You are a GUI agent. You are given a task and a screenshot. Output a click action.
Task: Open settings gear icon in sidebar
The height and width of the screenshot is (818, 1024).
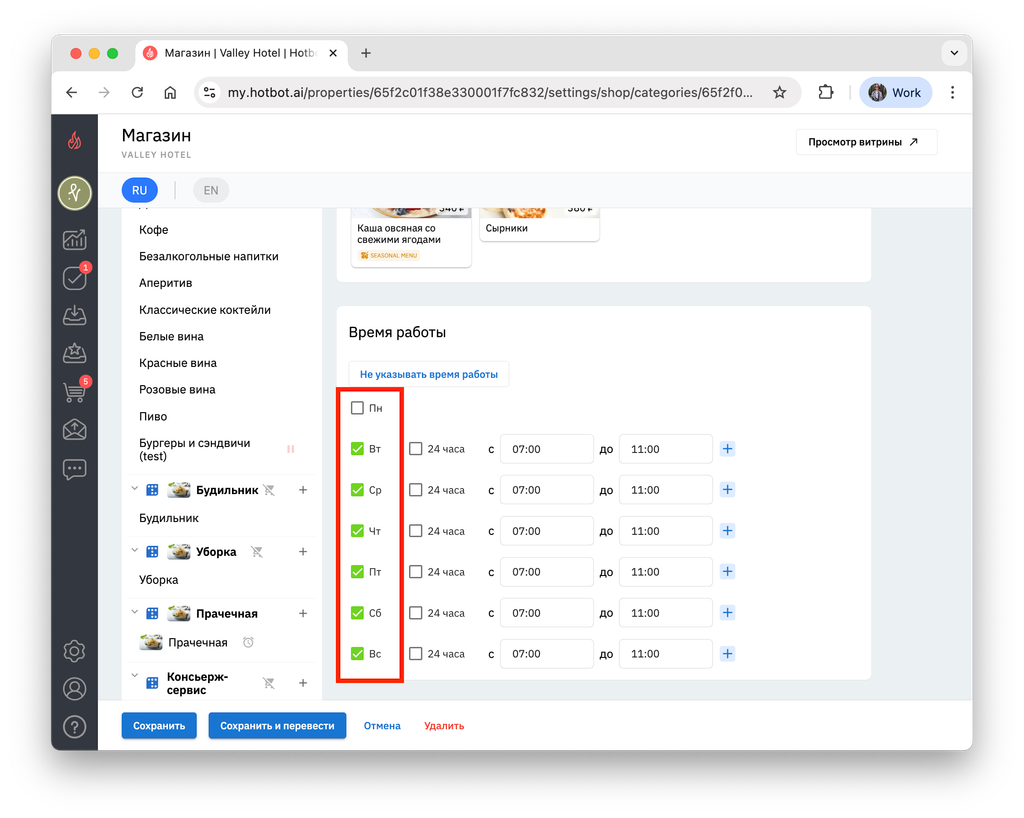click(74, 651)
